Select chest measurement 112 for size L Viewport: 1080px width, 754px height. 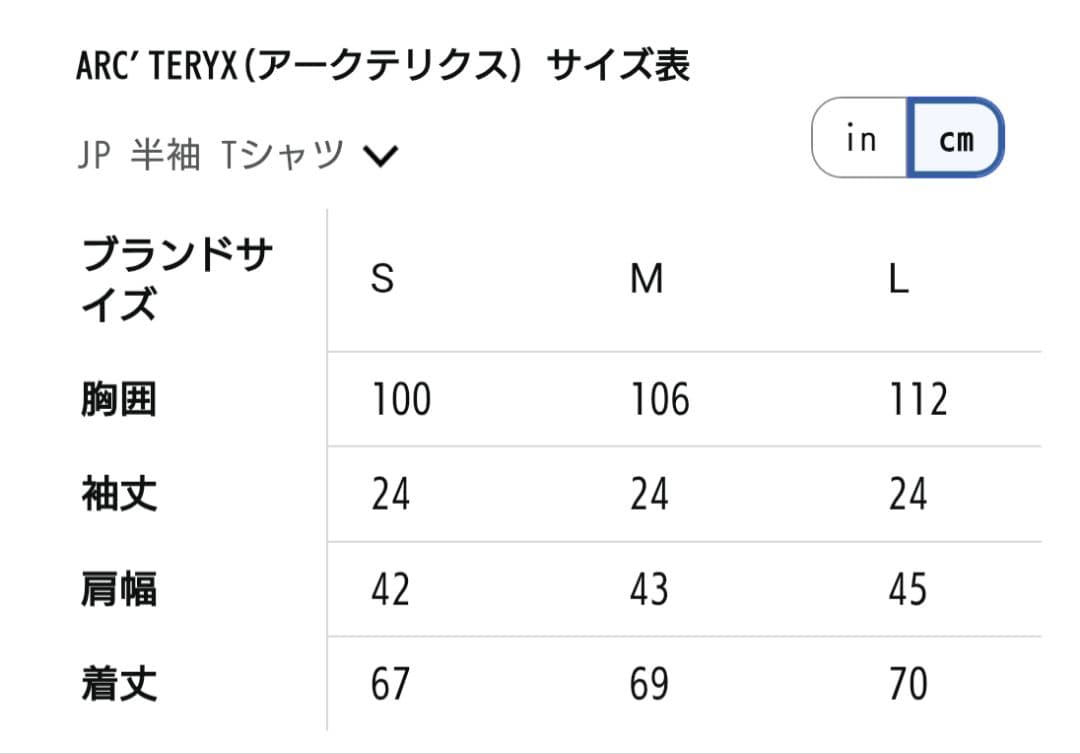pyautogui.click(x=918, y=398)
